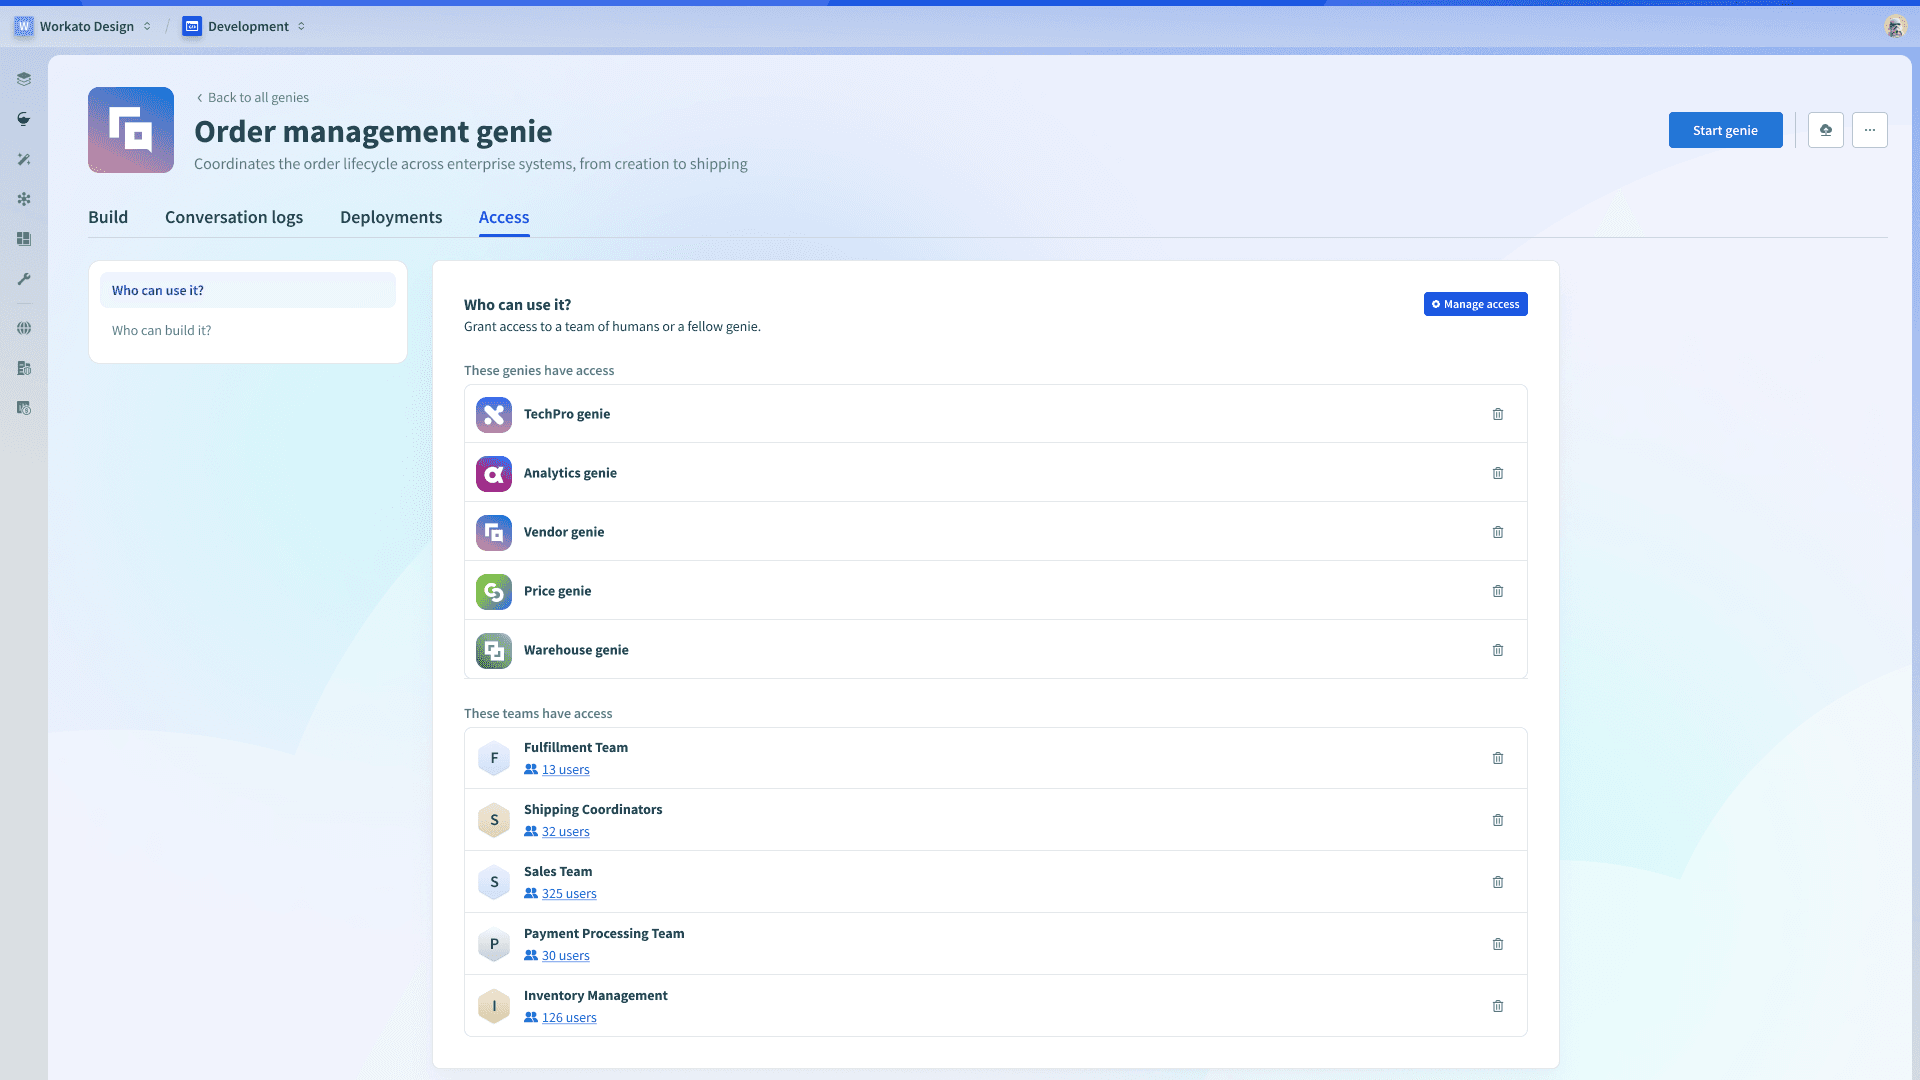Open the genie lamp sidebar icon
This screenshot has height=1080, width=1920.
(24, 119)
